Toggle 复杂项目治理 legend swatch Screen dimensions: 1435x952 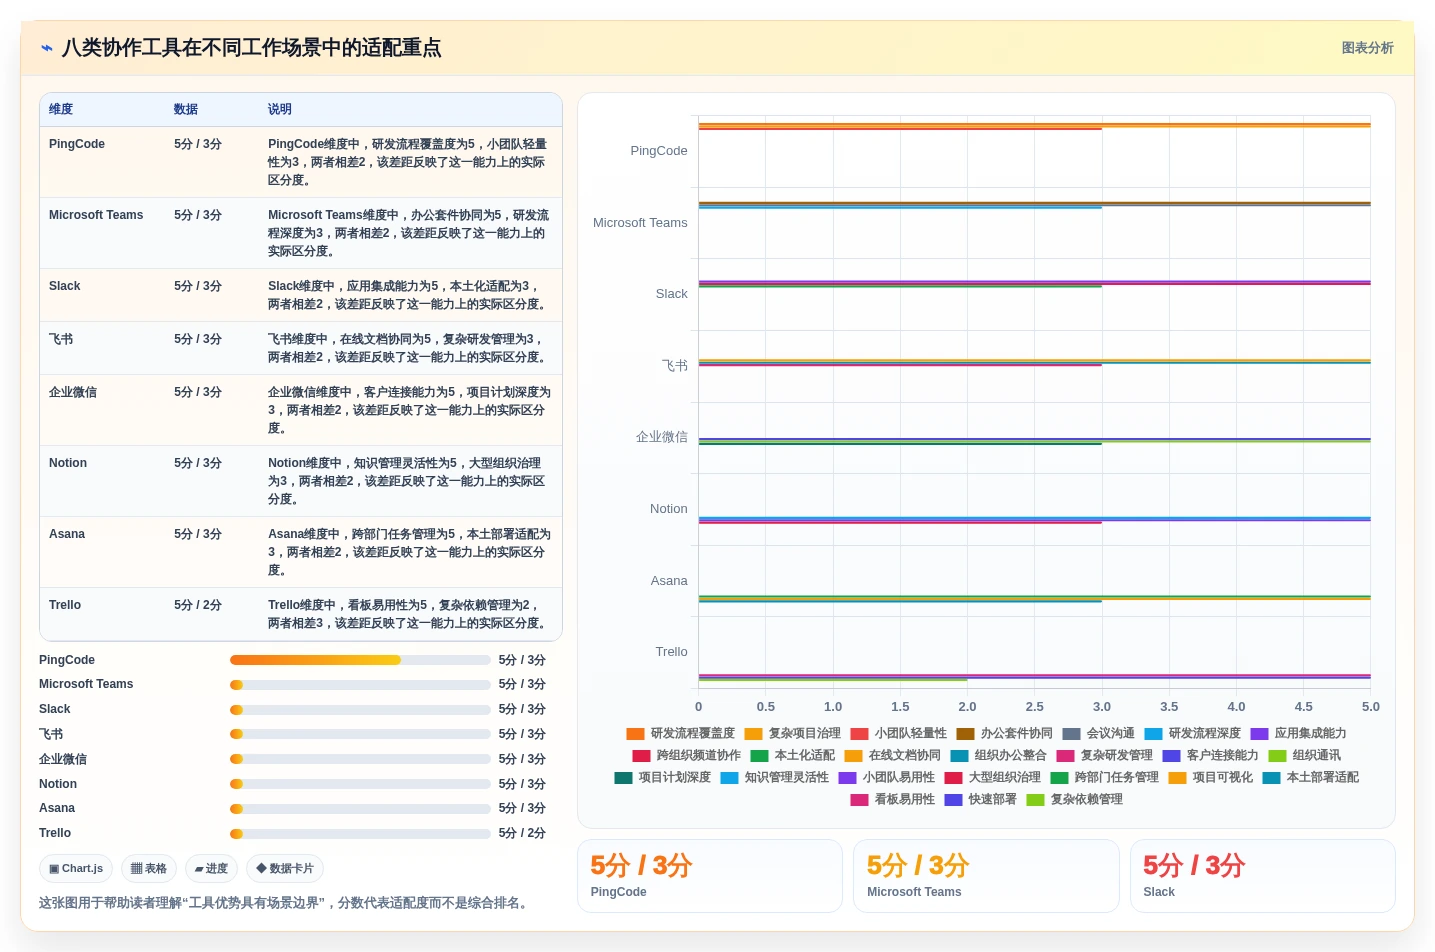(753, 734)
